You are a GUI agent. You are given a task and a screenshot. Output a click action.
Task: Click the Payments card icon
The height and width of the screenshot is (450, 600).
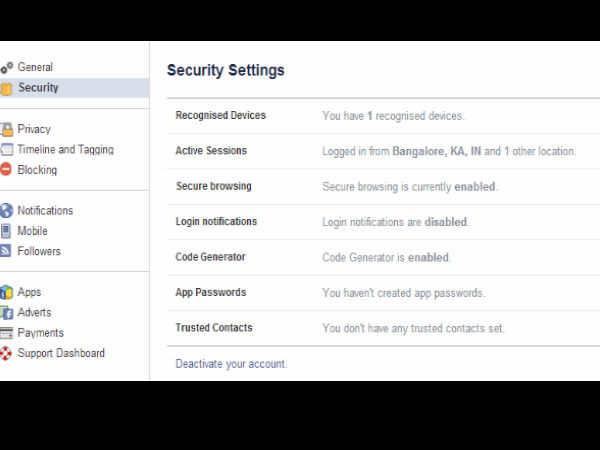pos(6,333)
